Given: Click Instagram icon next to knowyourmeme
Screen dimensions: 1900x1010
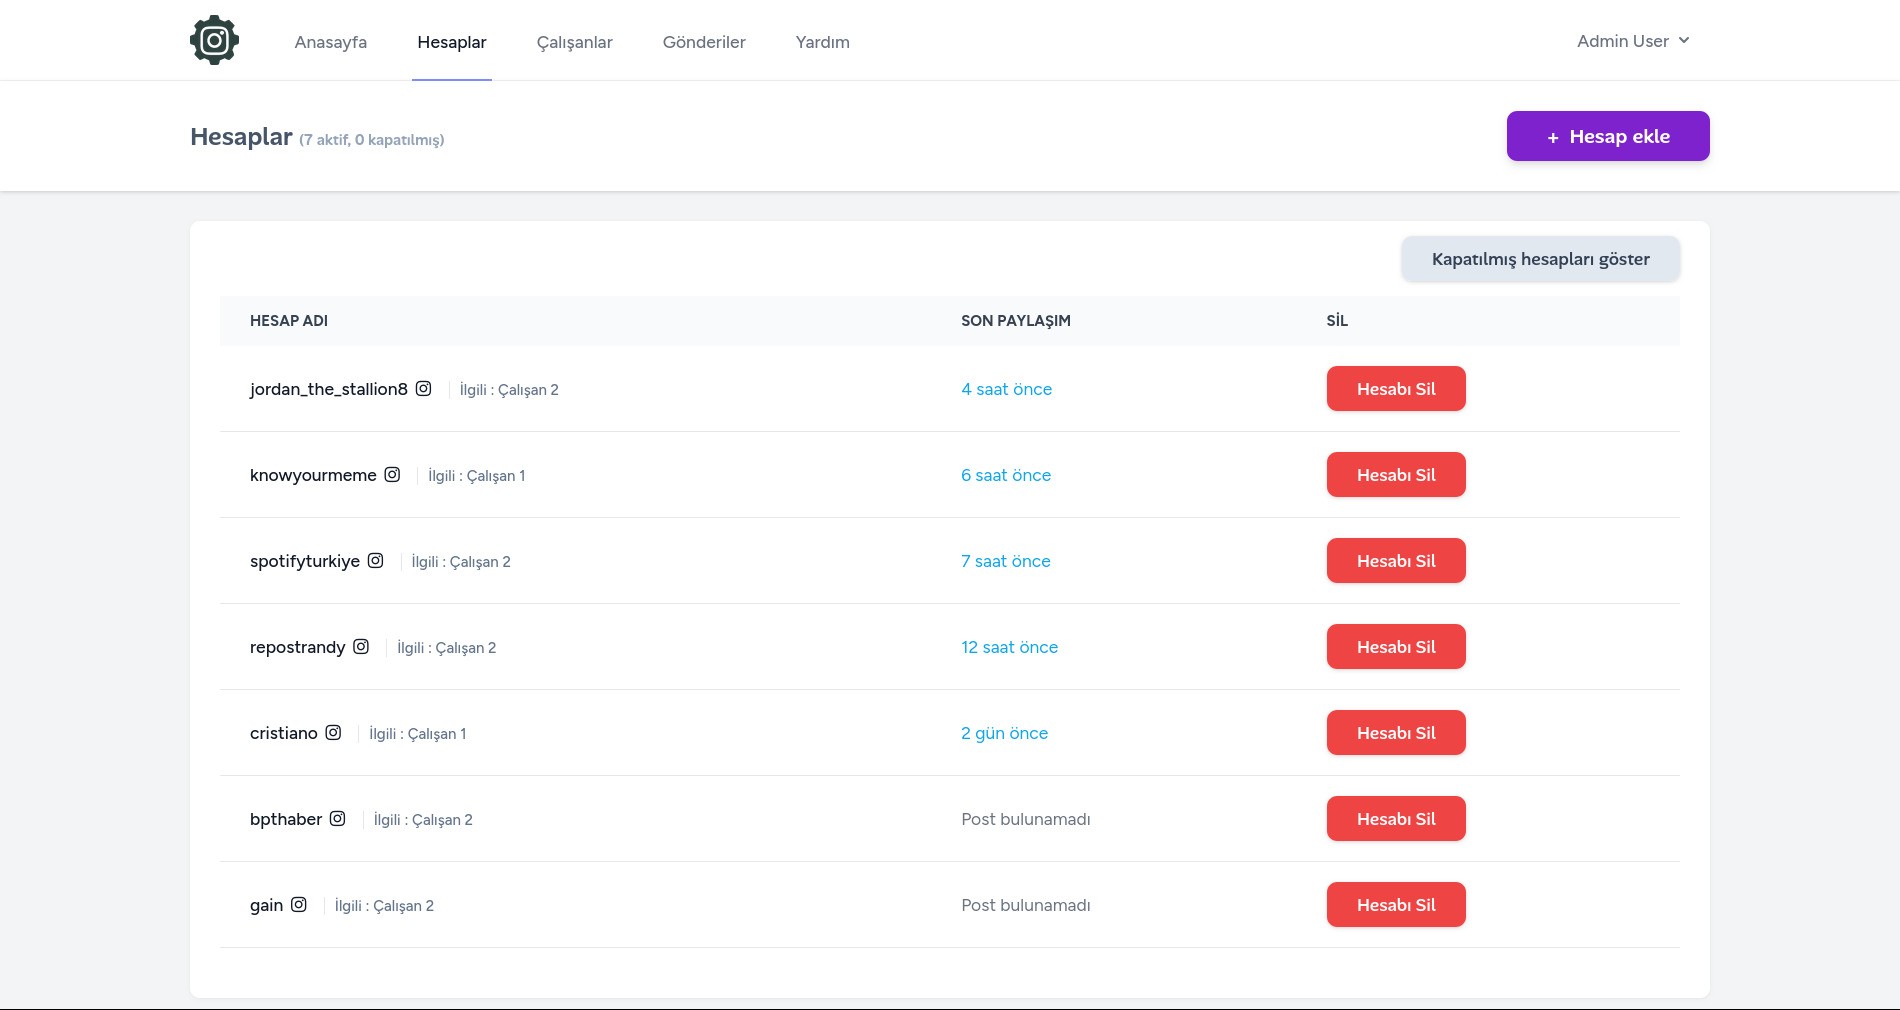Looking at the screenshot, I should (393, 474).
